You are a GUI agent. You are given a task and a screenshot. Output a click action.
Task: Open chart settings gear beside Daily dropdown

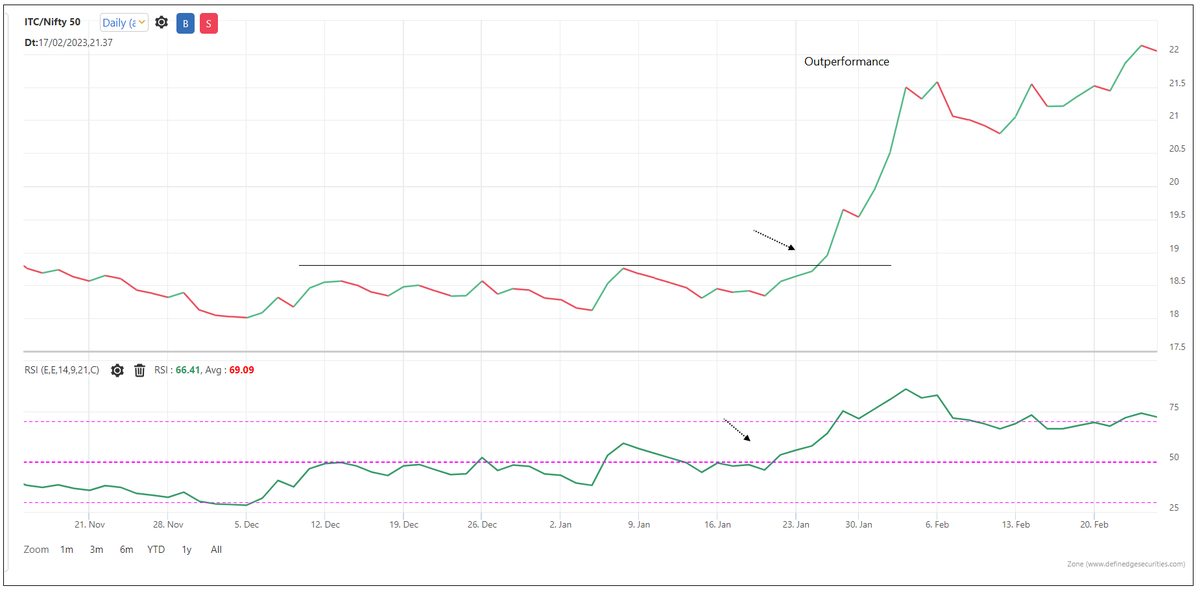(x=162, y=22)
